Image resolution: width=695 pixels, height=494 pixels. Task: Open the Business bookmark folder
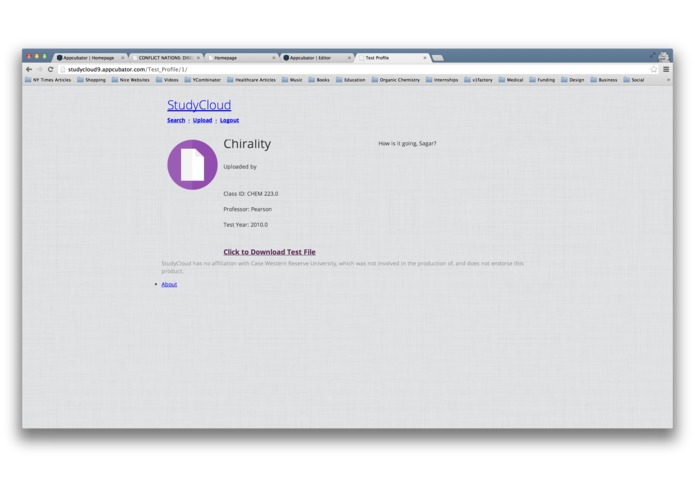[604, 80]
